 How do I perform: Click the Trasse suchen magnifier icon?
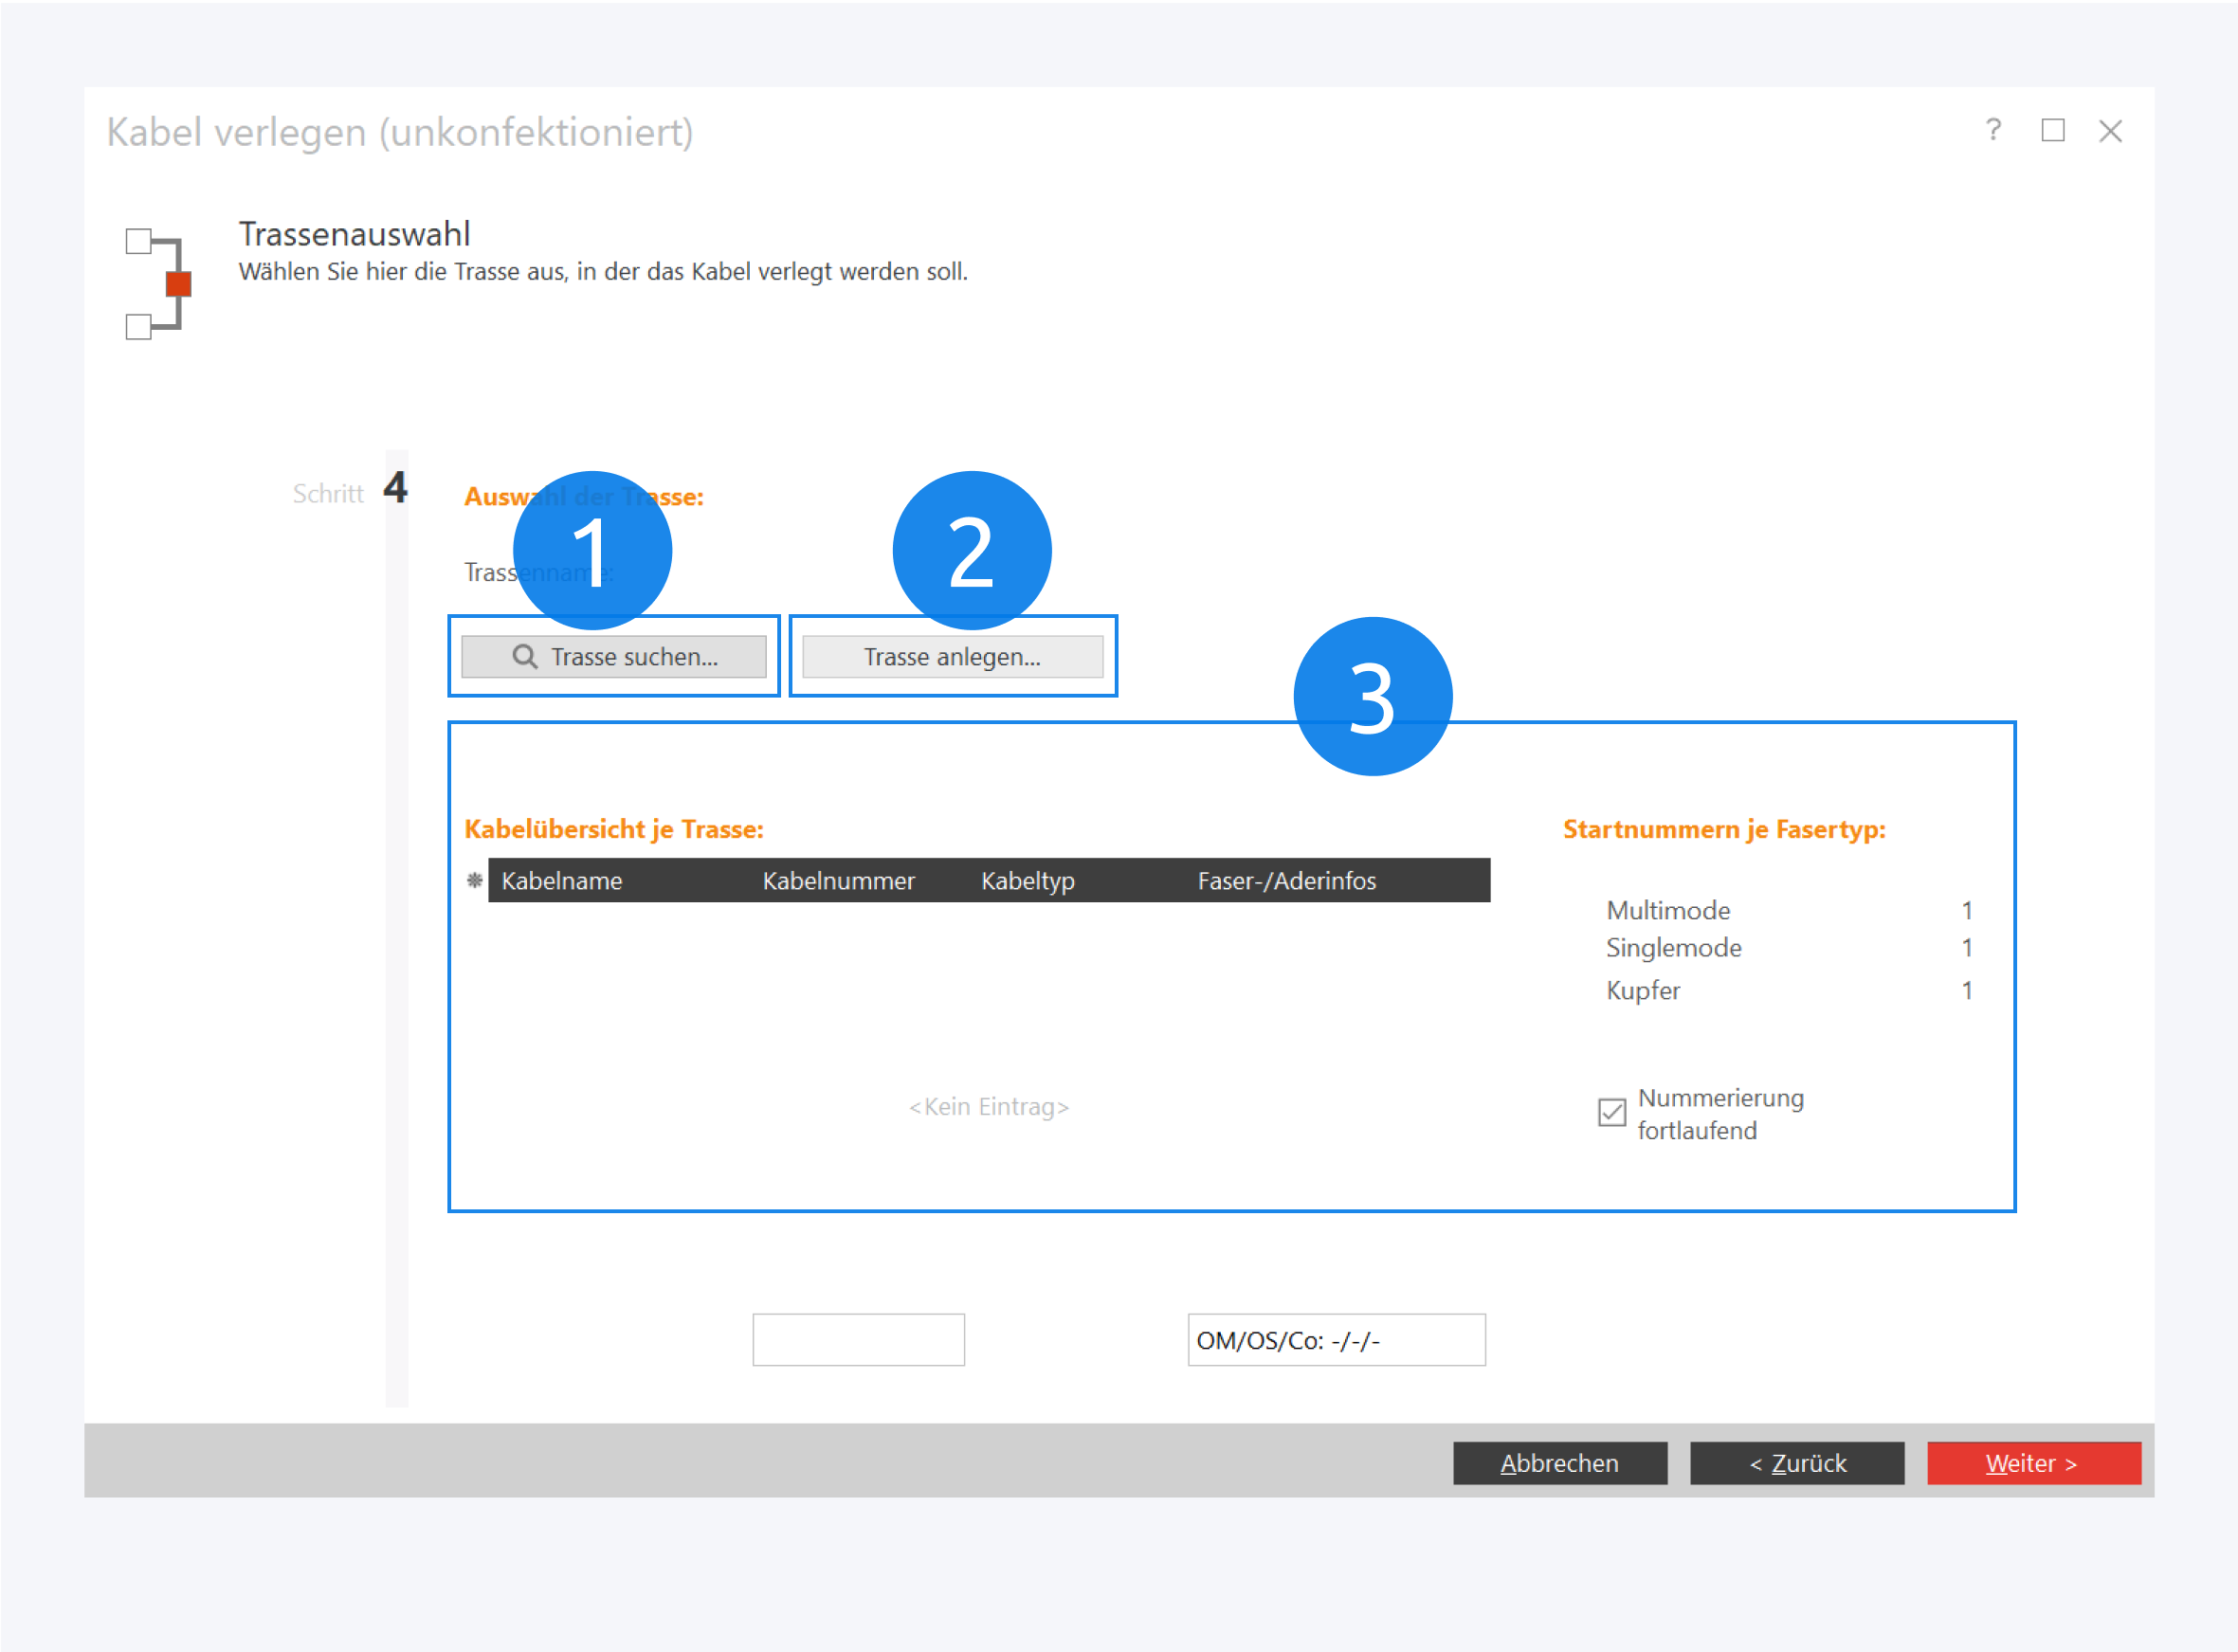tap(524, 657)
